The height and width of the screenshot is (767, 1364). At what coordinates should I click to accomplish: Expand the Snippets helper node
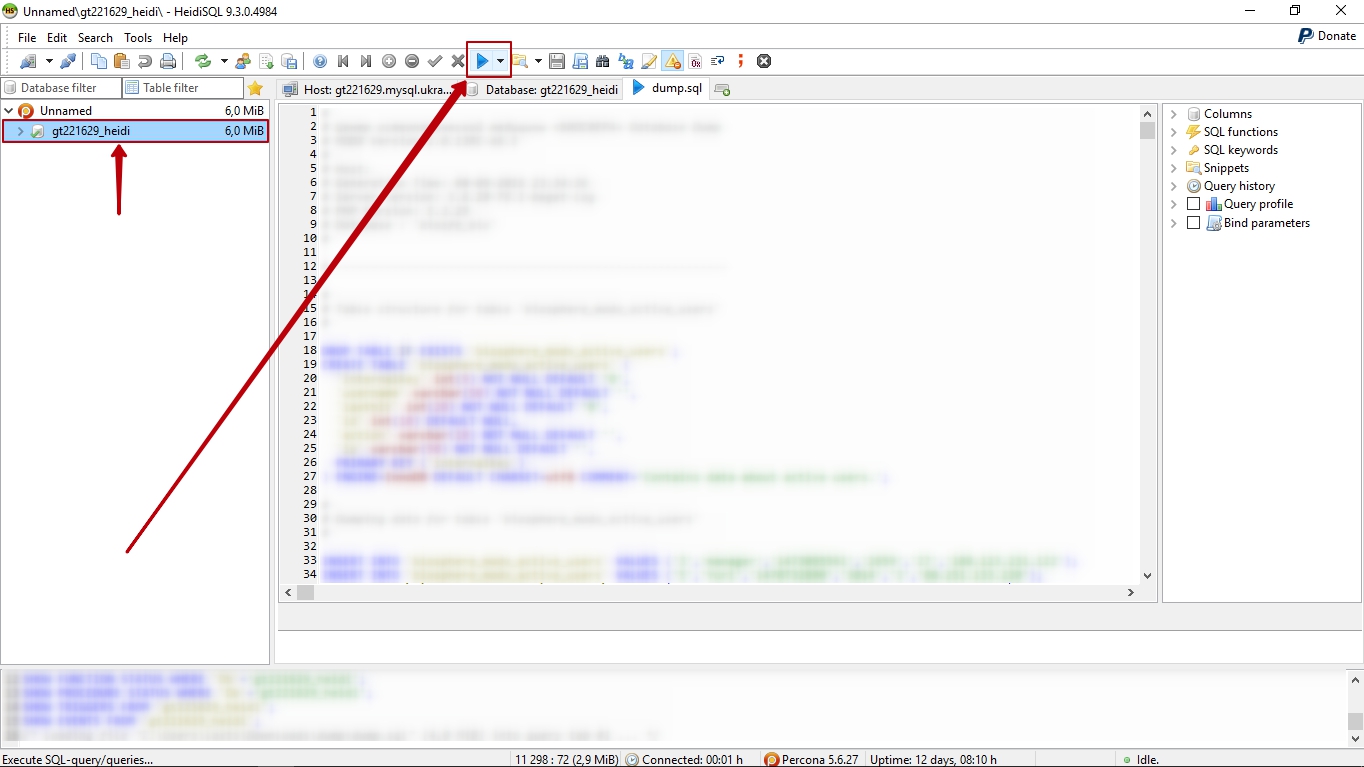tap(1174, 168)
